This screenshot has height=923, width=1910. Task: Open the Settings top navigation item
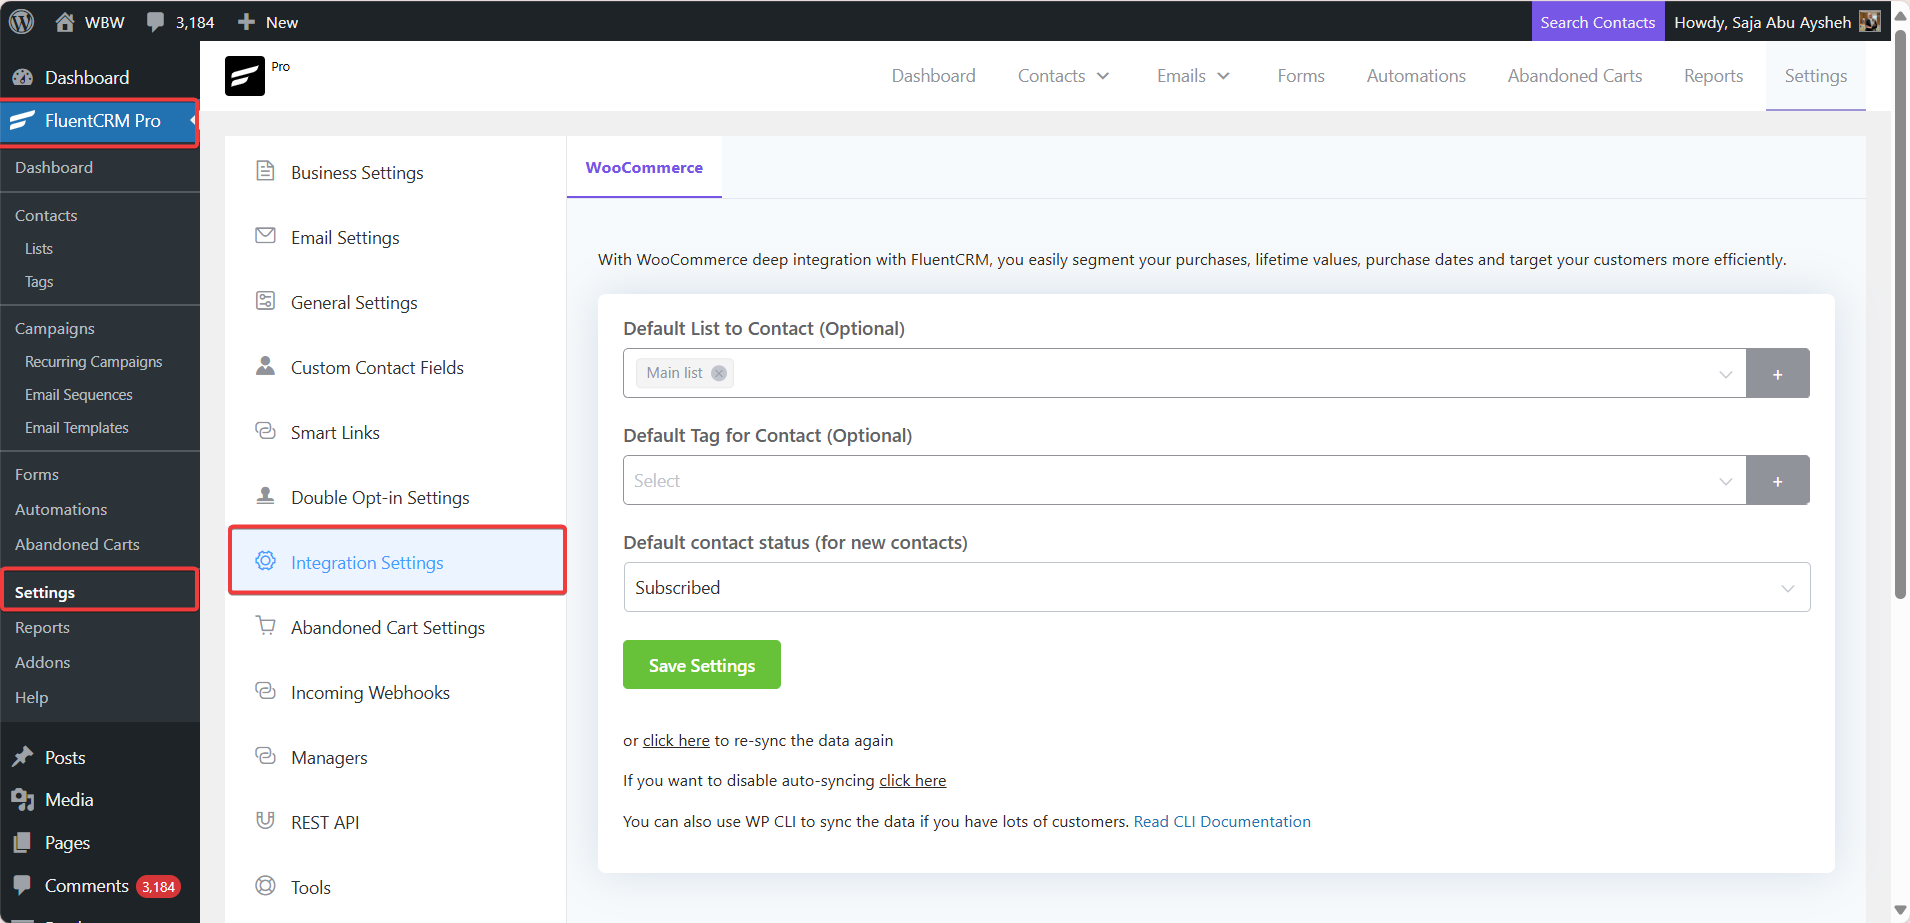point(1815,76)
